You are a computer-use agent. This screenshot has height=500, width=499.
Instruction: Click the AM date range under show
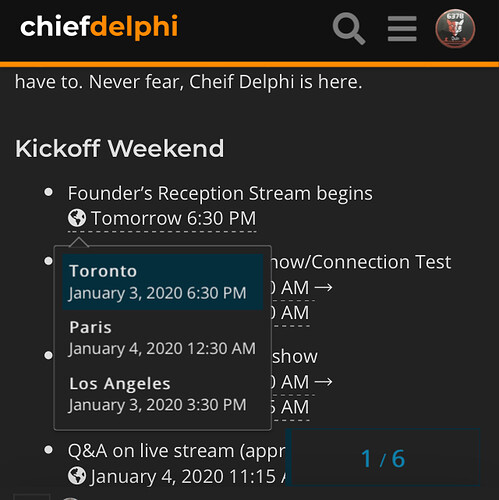pos(302,382)
